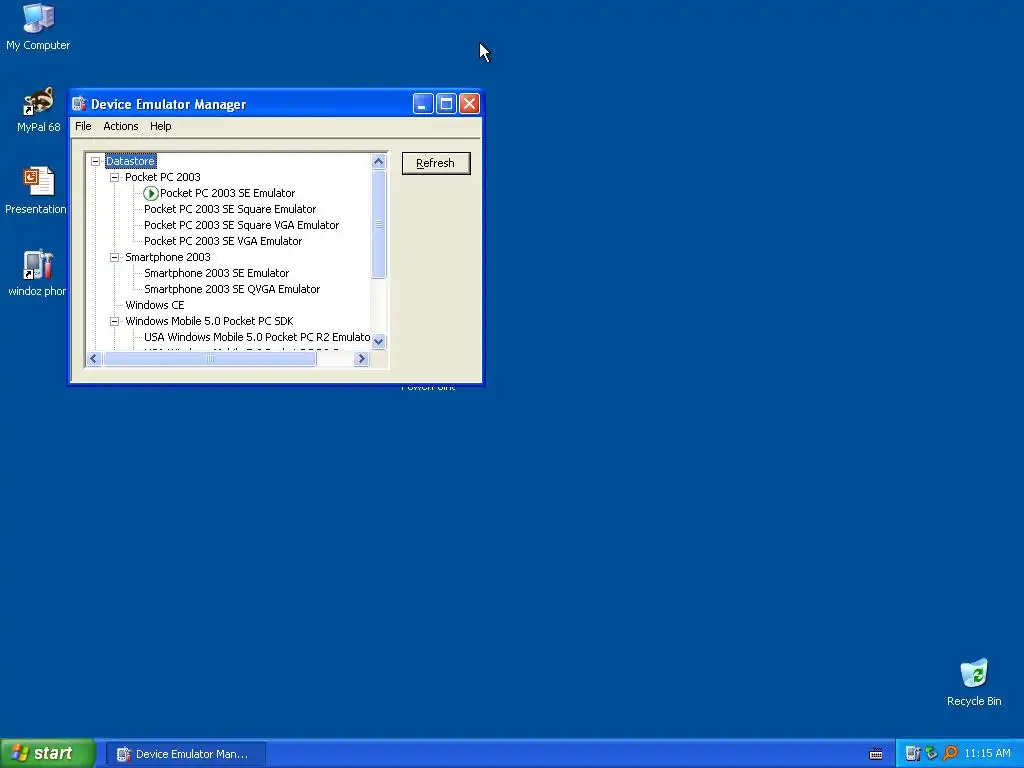This screenshot has width=1024, height=768.
Task: Click the keyboard icon on the taskbar
Action: 876,754
